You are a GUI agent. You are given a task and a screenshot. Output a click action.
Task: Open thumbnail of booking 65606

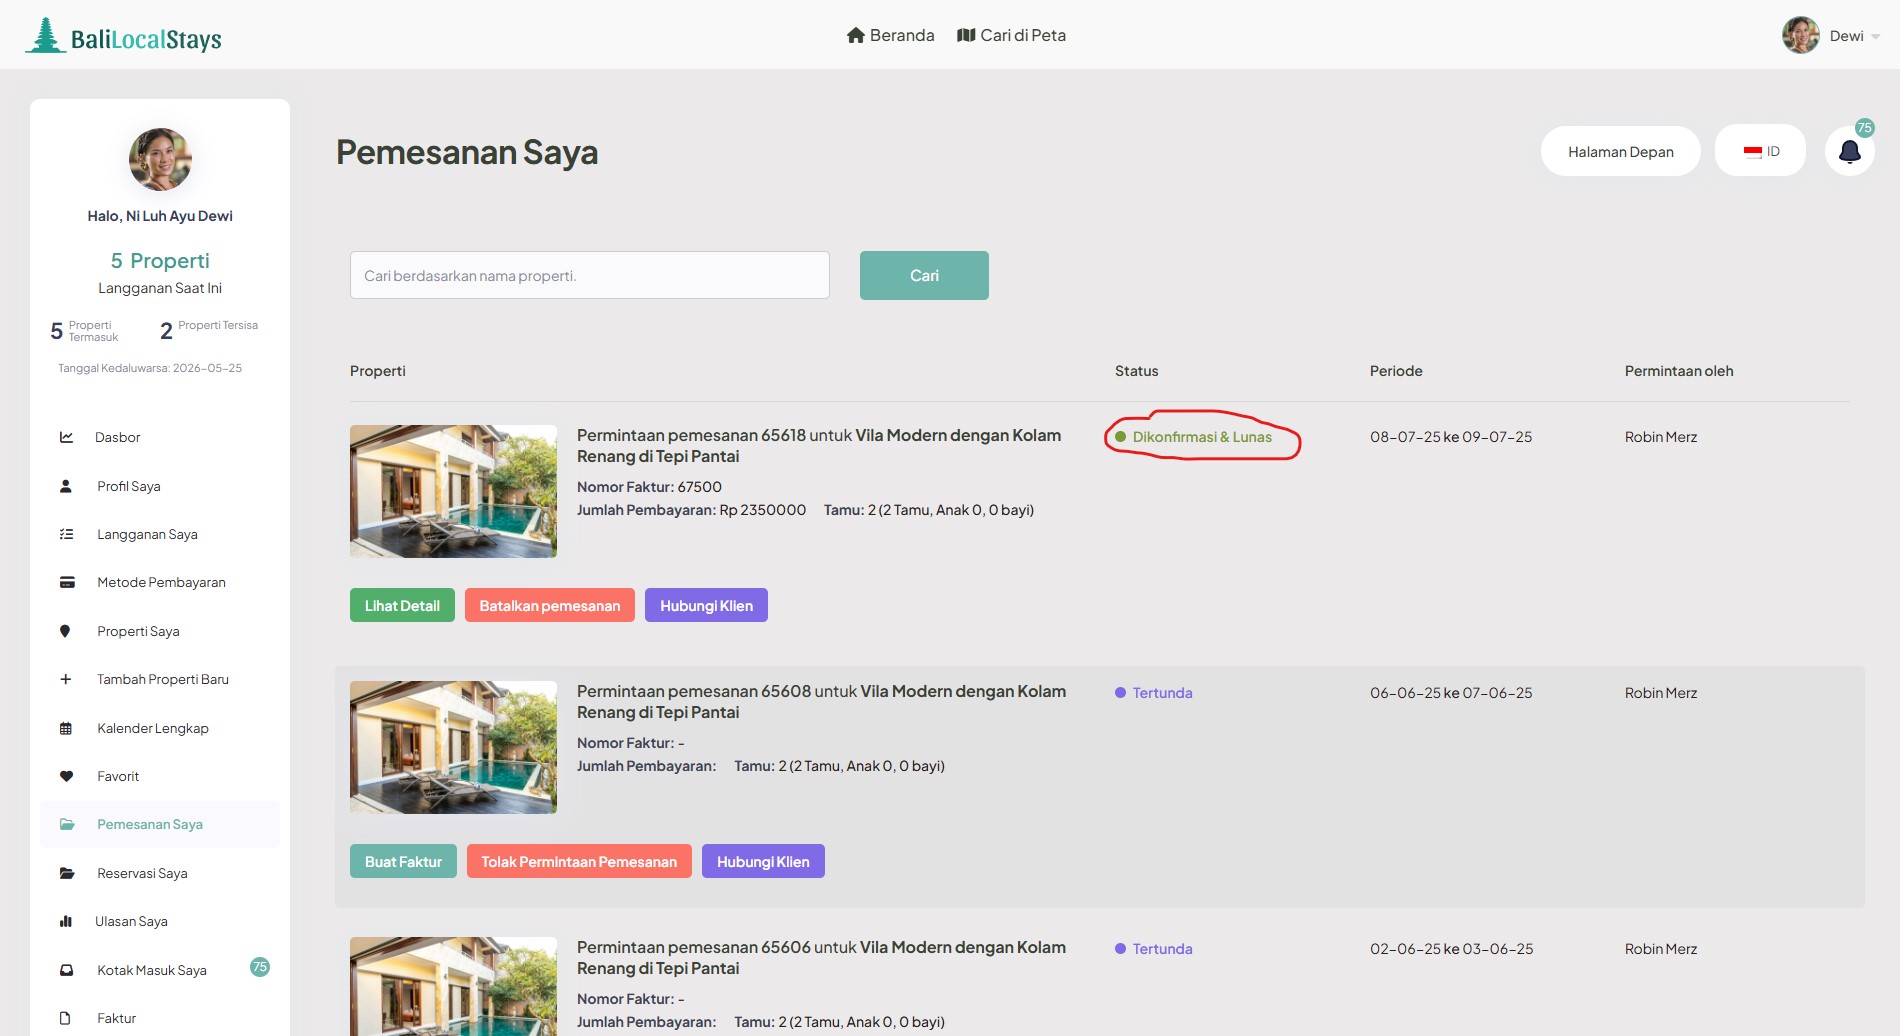[x=453, y=986]
